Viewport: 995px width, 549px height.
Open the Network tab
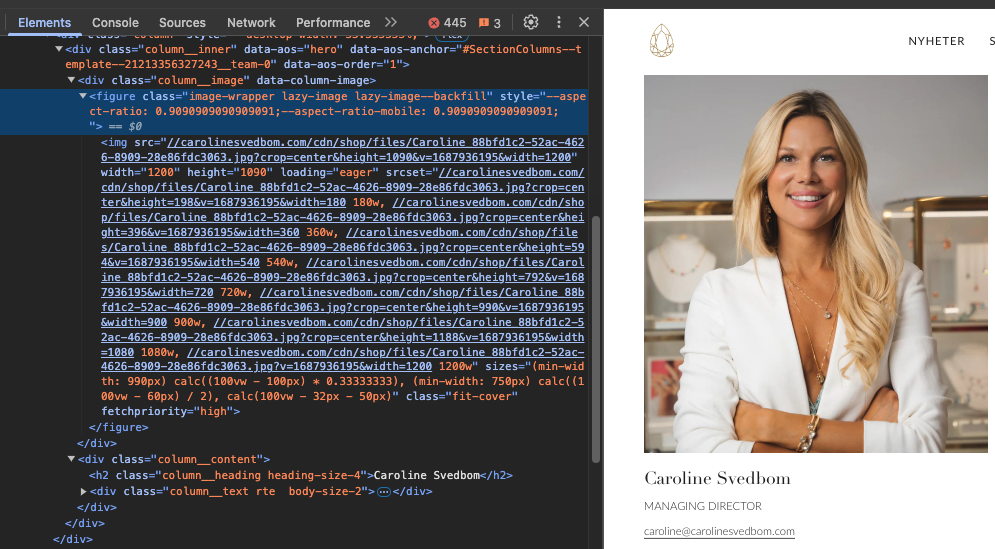[251, 23]
